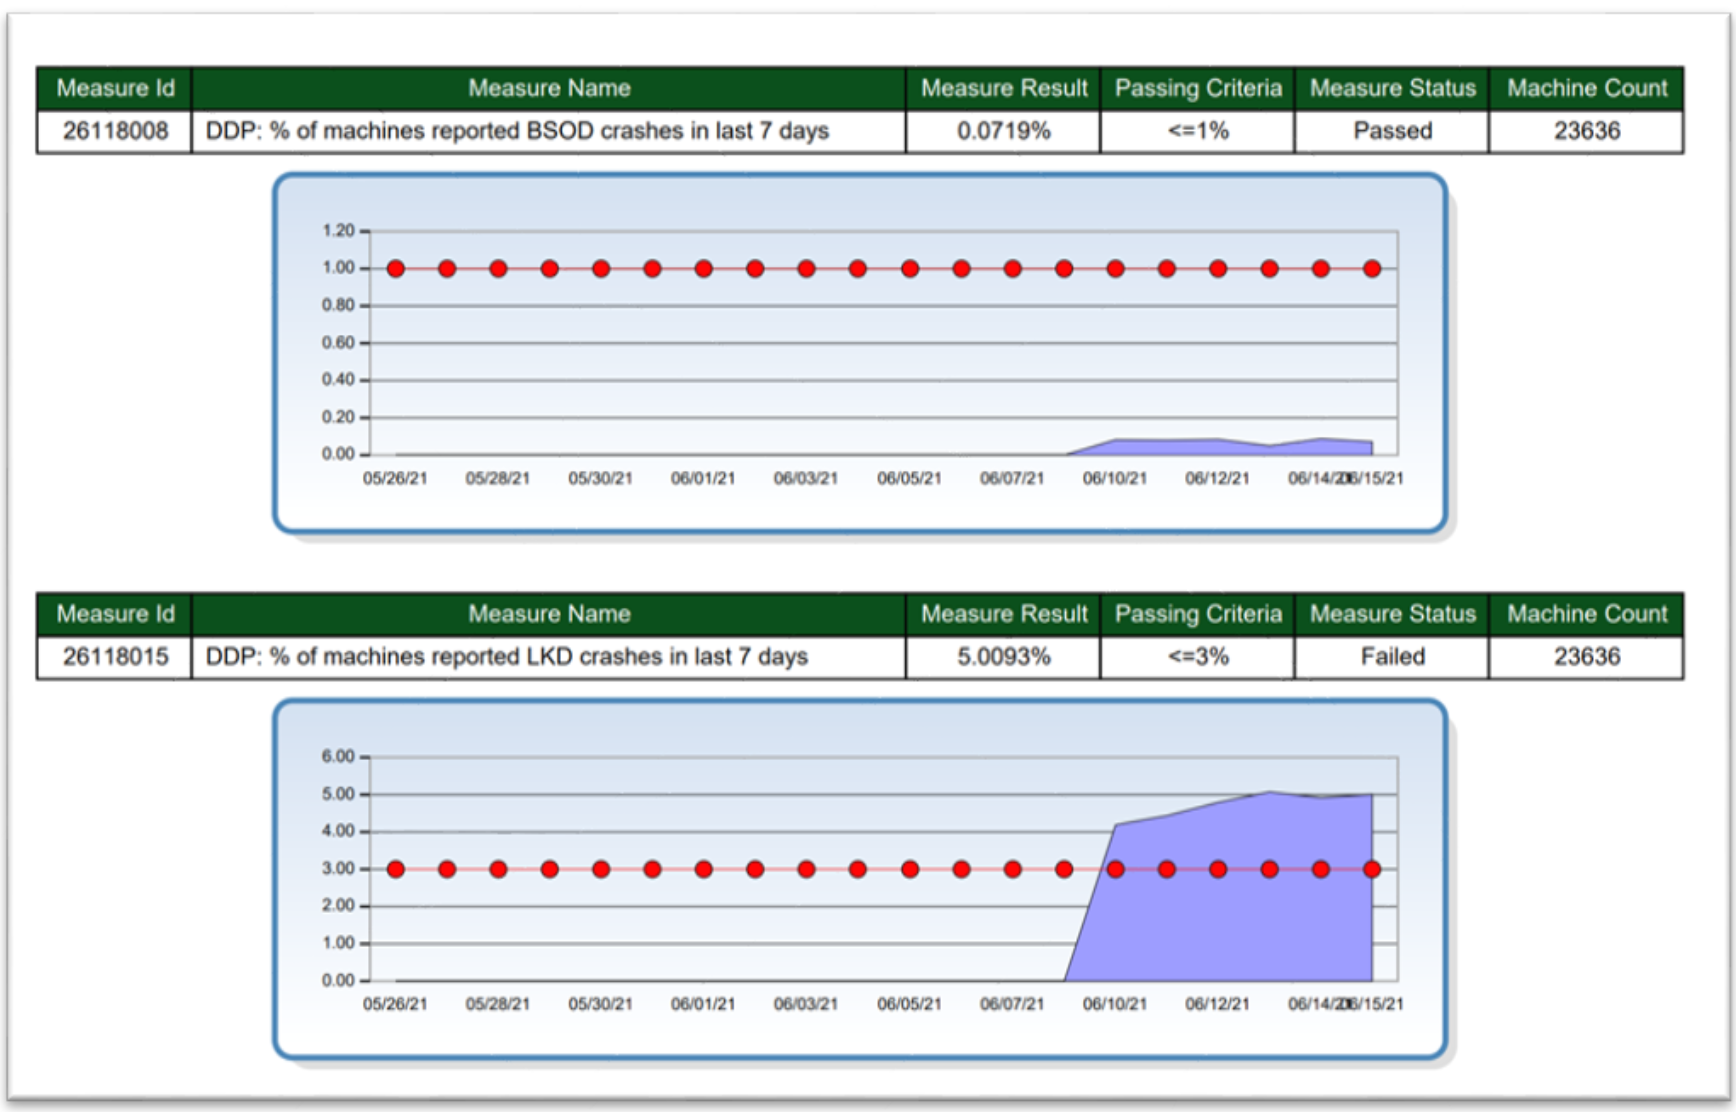The height and width of the screenshot is (1112, 1736).
Task: Click the Measure Name column header
Action: click(x=549, y=88)
